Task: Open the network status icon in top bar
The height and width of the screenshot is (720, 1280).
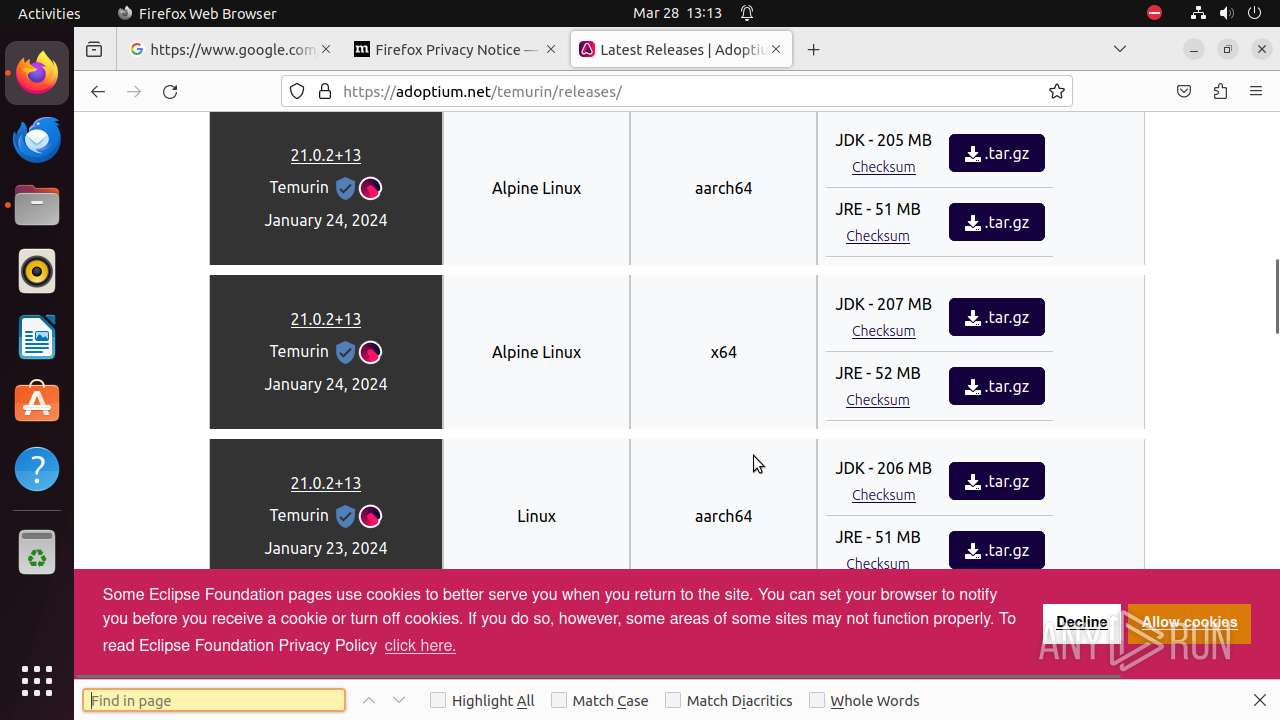Action: pos(1198,13)
